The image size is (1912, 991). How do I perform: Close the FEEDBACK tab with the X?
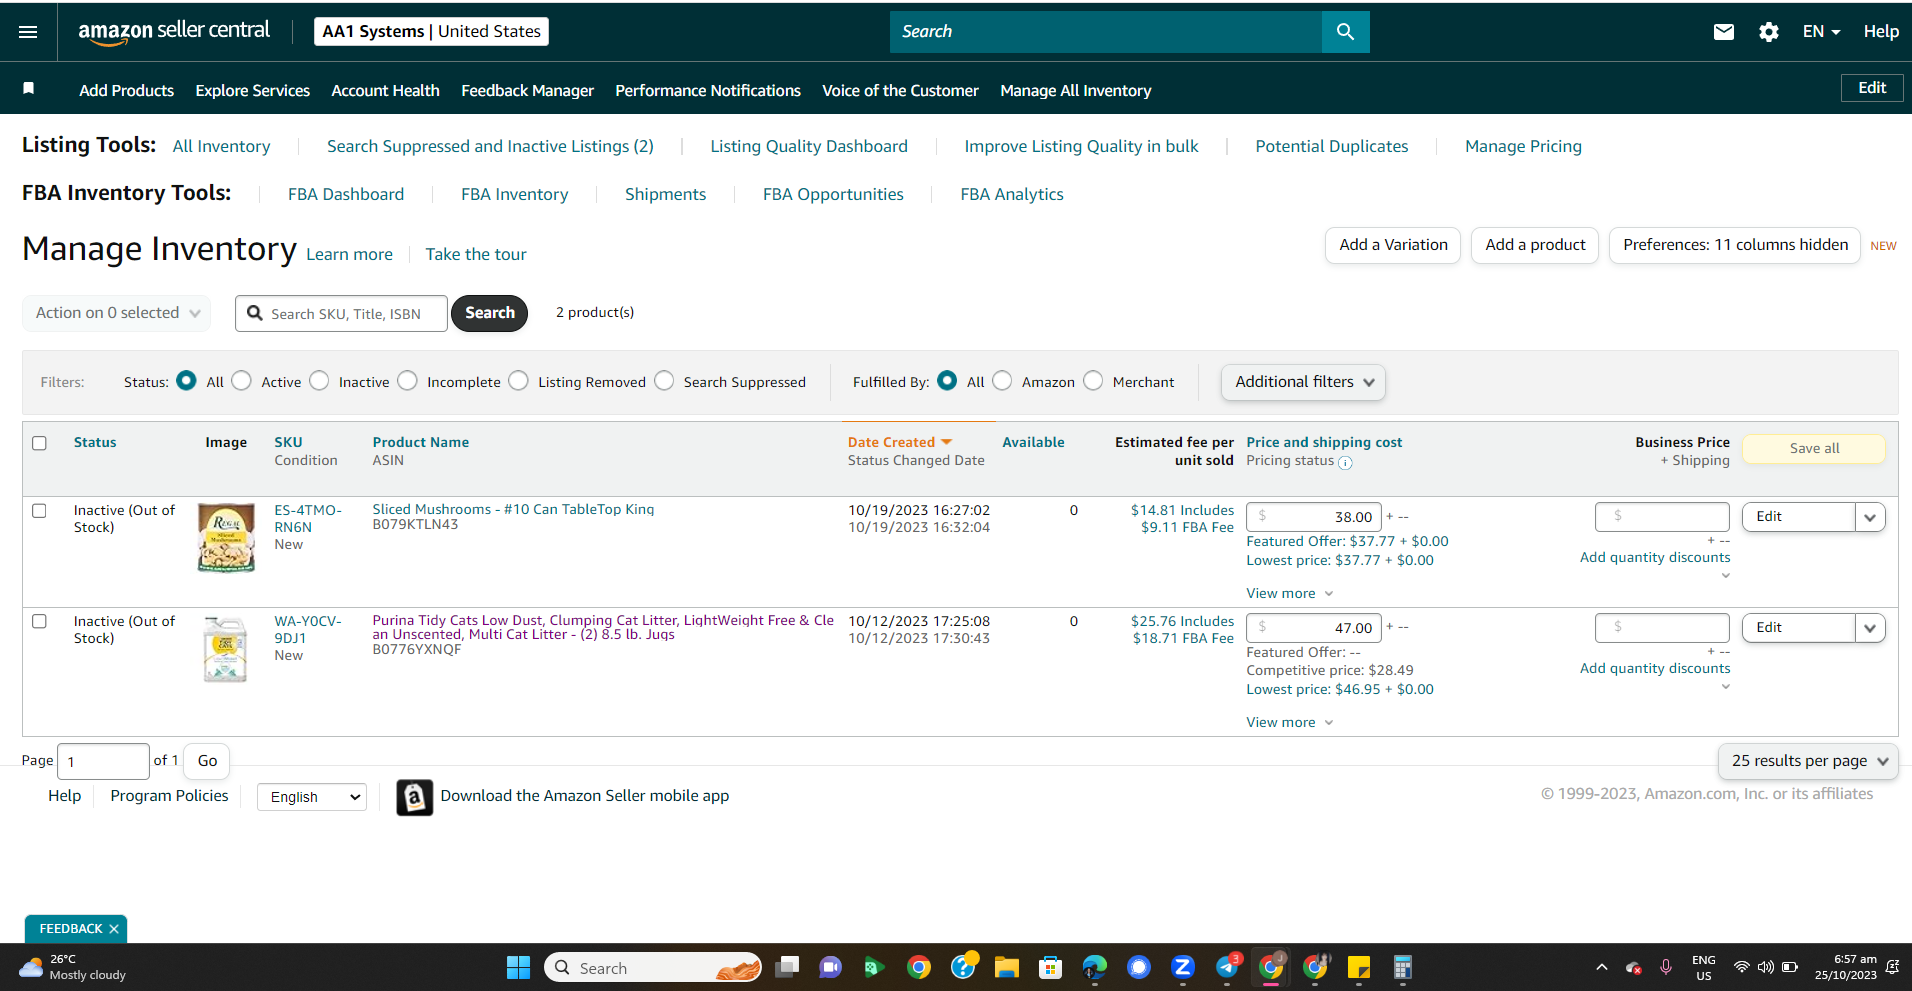tap(114, 929)
